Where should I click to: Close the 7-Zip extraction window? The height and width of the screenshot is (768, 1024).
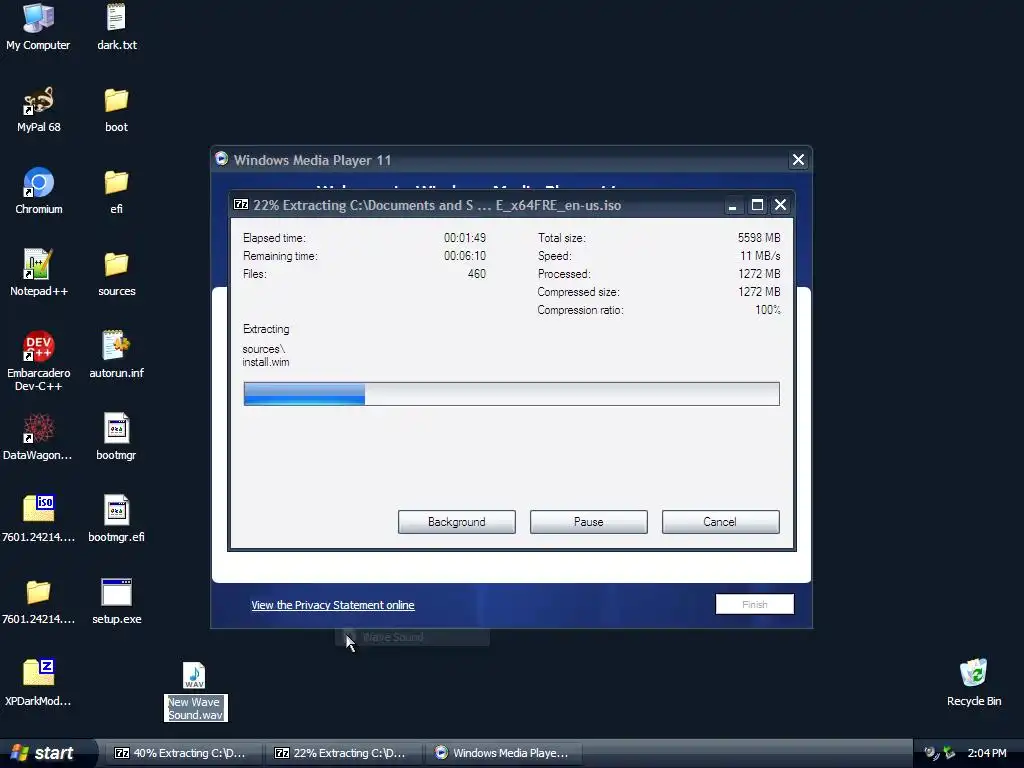point(780,205)
